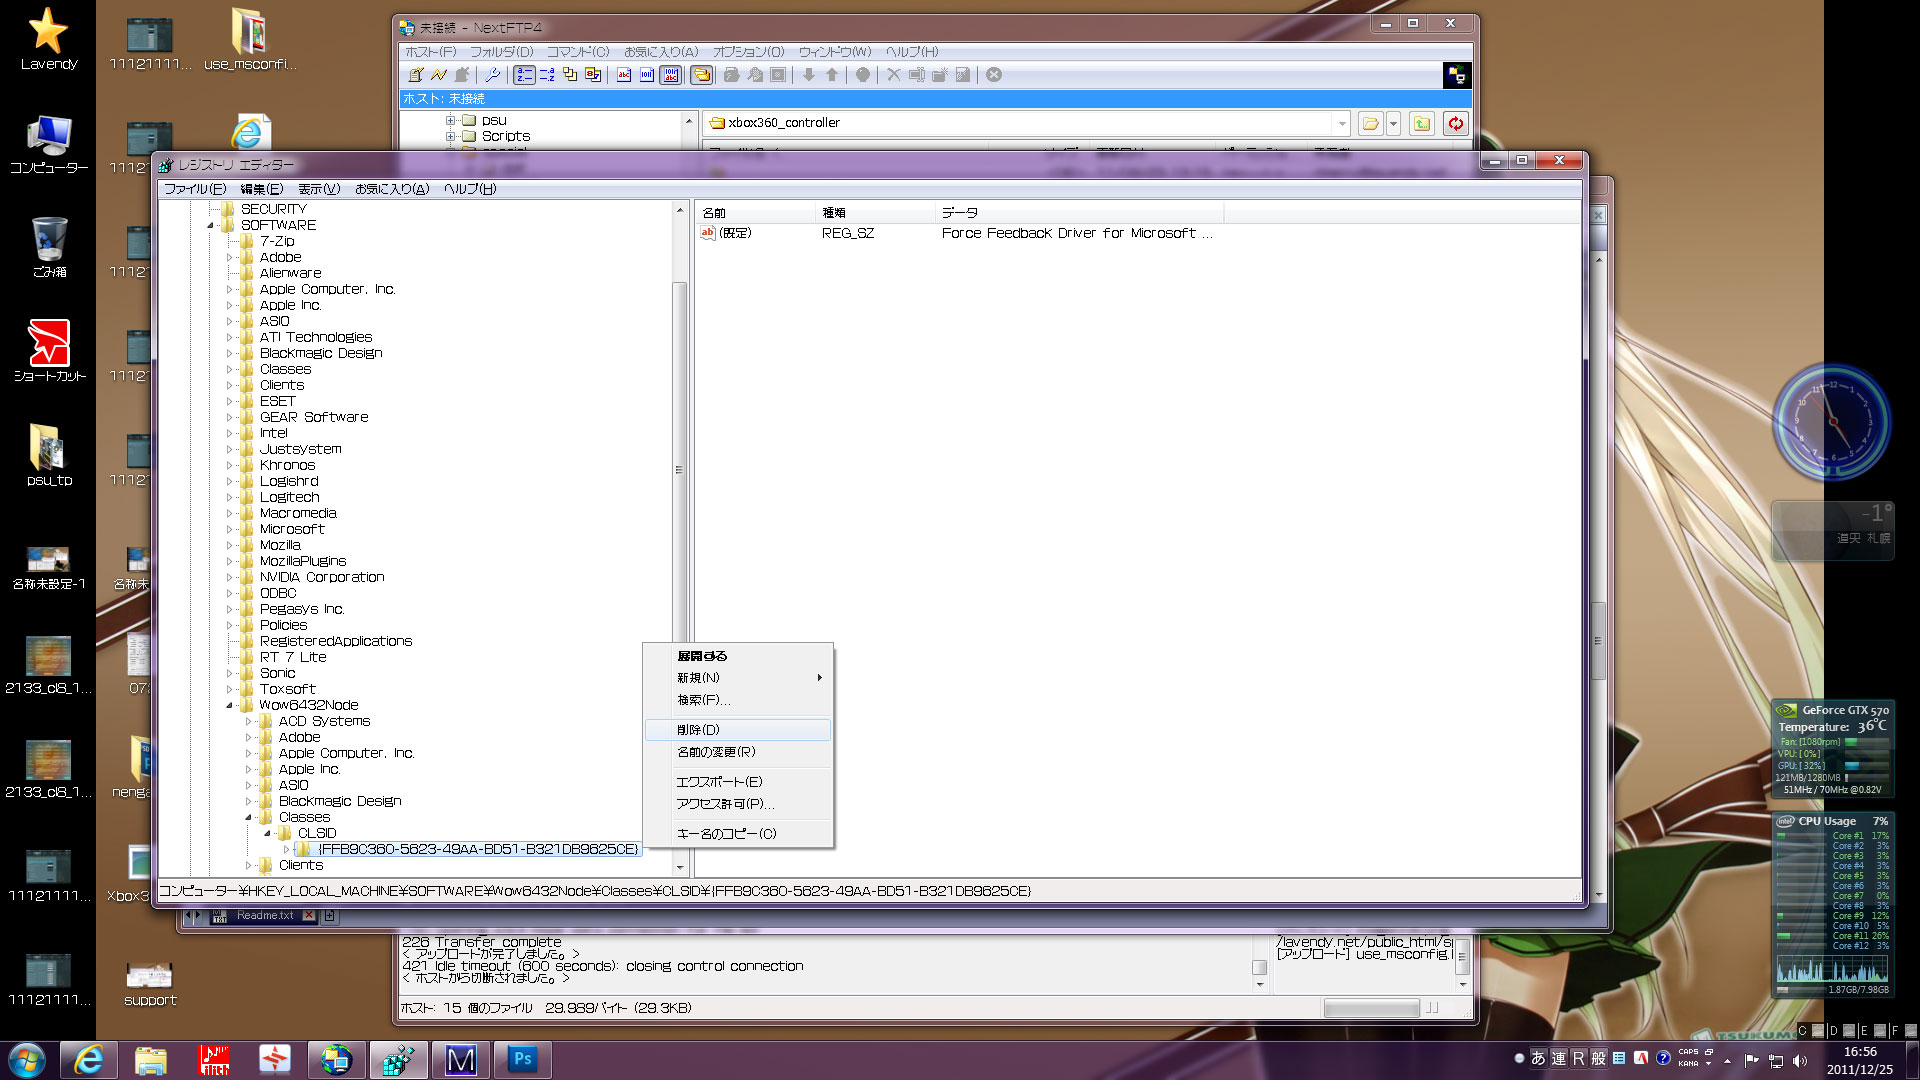
Task: Open the Windows Start button
Action: (27, 1059)
